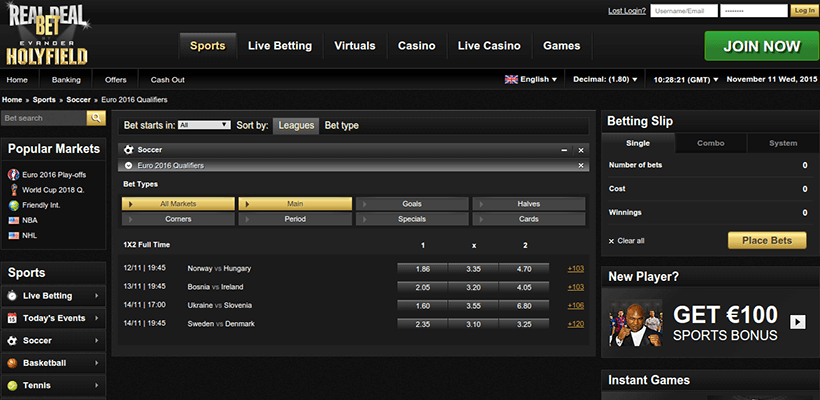Viewport: 820px width, 400px height.
Task: Toggle the Cards bet type filter
Action: [x=529, y=219]
